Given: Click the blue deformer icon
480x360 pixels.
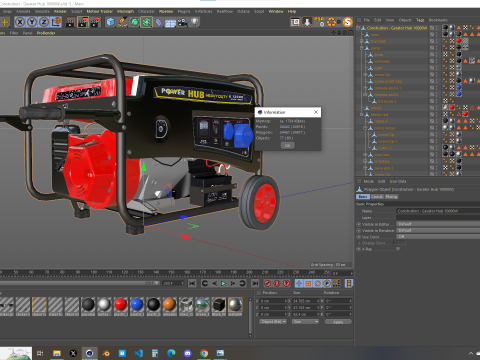Looking at the screenshot, I should (159, 22).
